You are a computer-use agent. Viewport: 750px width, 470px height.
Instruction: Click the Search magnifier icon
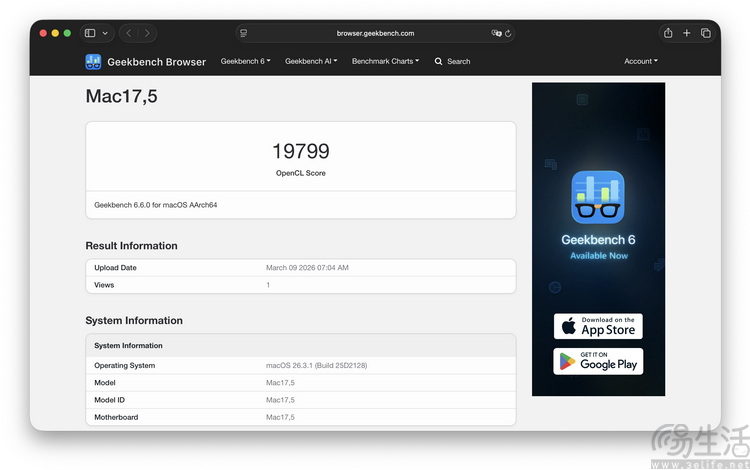click(438, 61)
